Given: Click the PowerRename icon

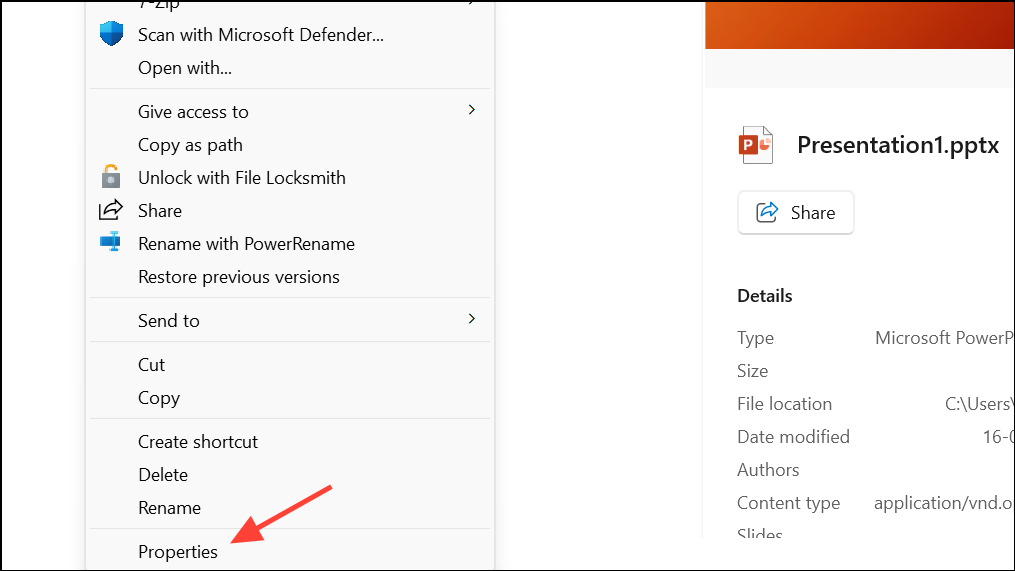Looking at the screenshot, I should 111,243.
